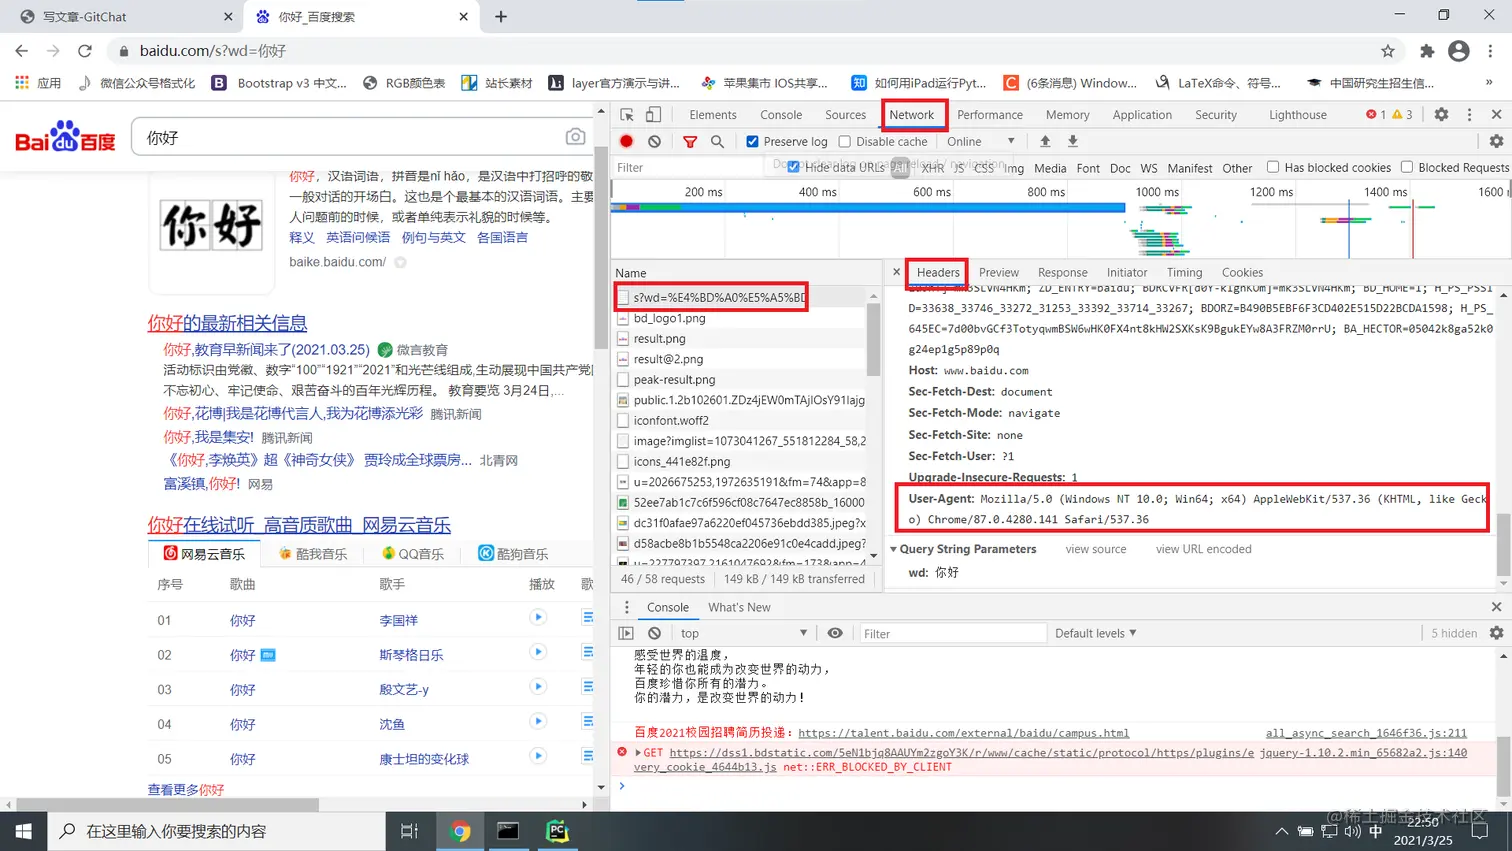Image resolution: width=1512 pixels, height=851 pixels.
Task: Show the console sidebar
Action: point(626,633)
